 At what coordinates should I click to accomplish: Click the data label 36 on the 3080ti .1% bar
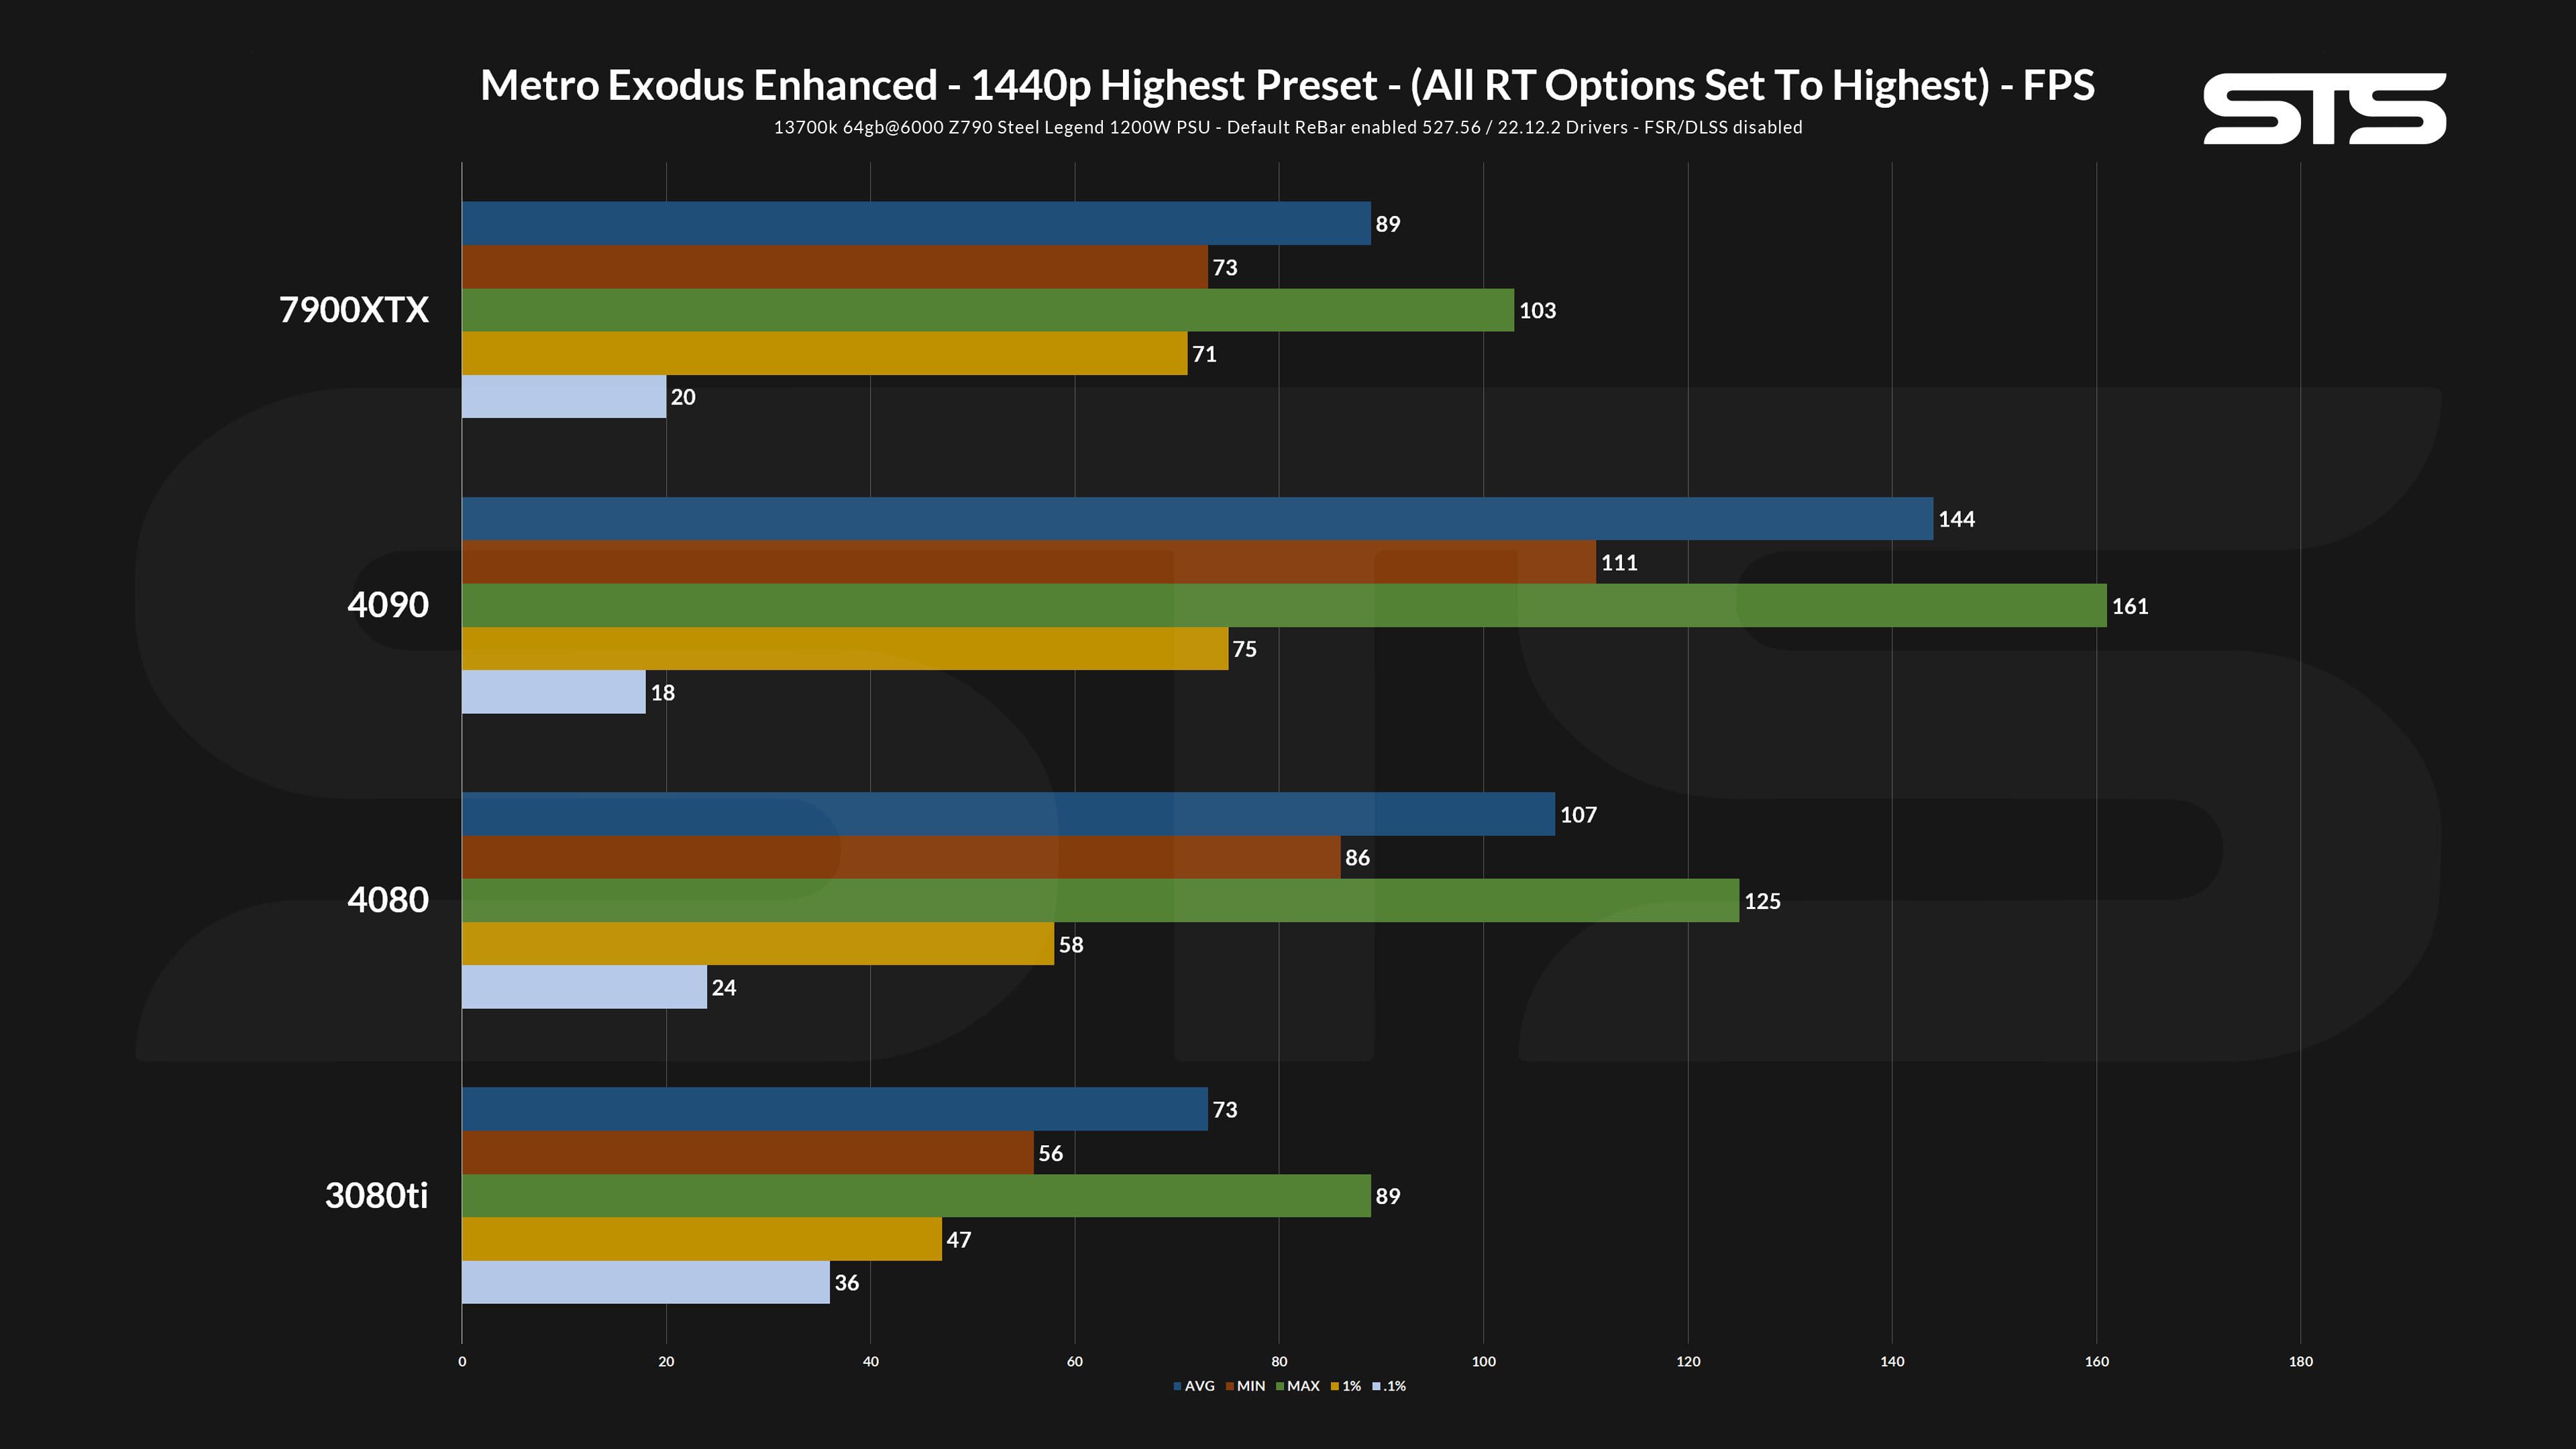click(x=847, y=1283)
